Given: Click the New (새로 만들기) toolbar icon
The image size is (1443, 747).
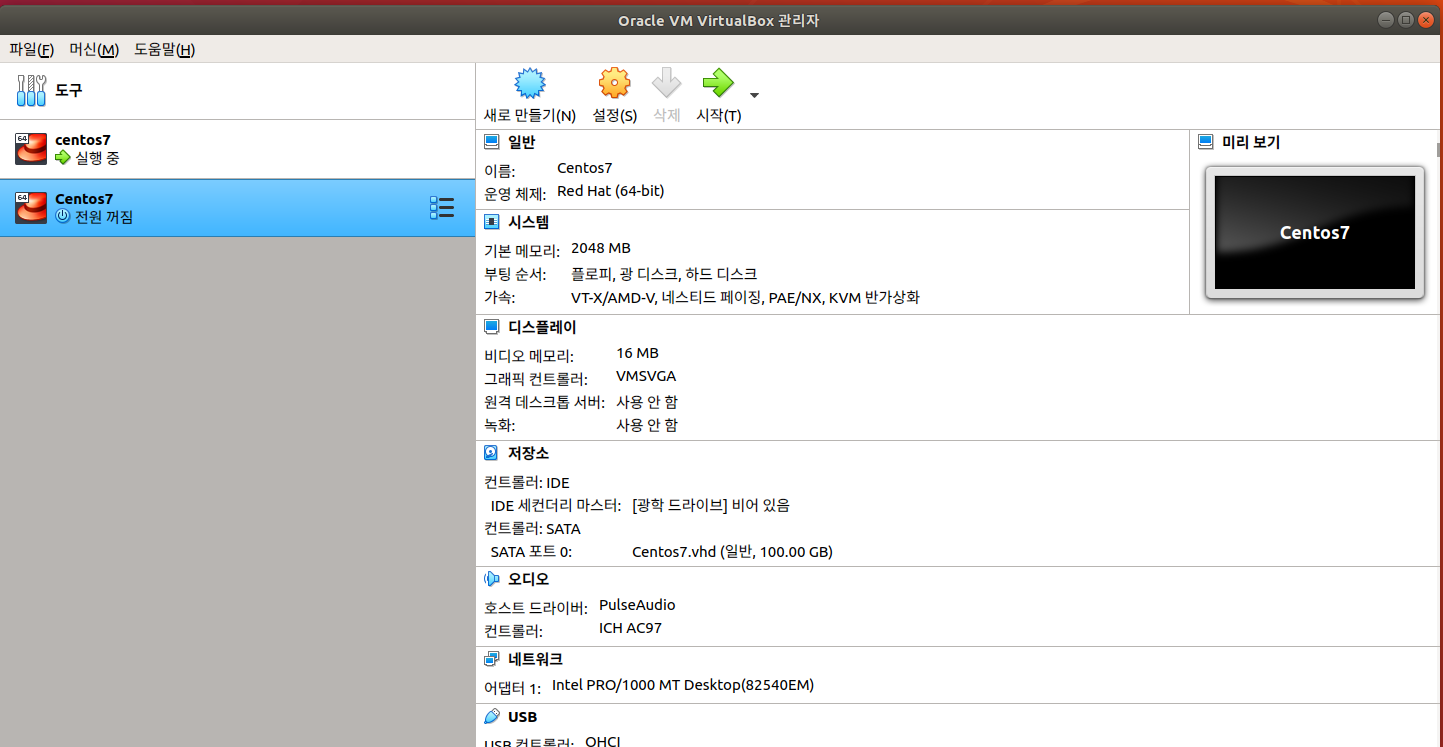Looking at the screenshot, I should pos(529,82).
